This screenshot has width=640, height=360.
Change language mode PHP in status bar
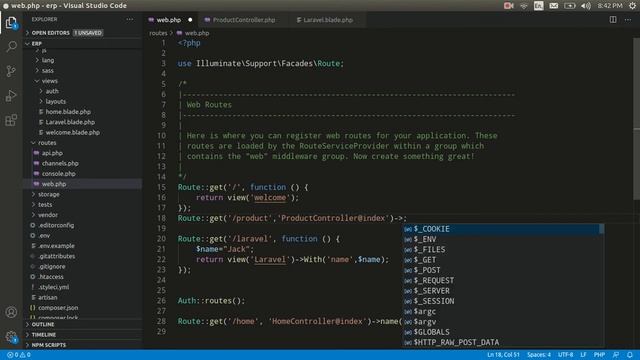click(x=599, y=355)
